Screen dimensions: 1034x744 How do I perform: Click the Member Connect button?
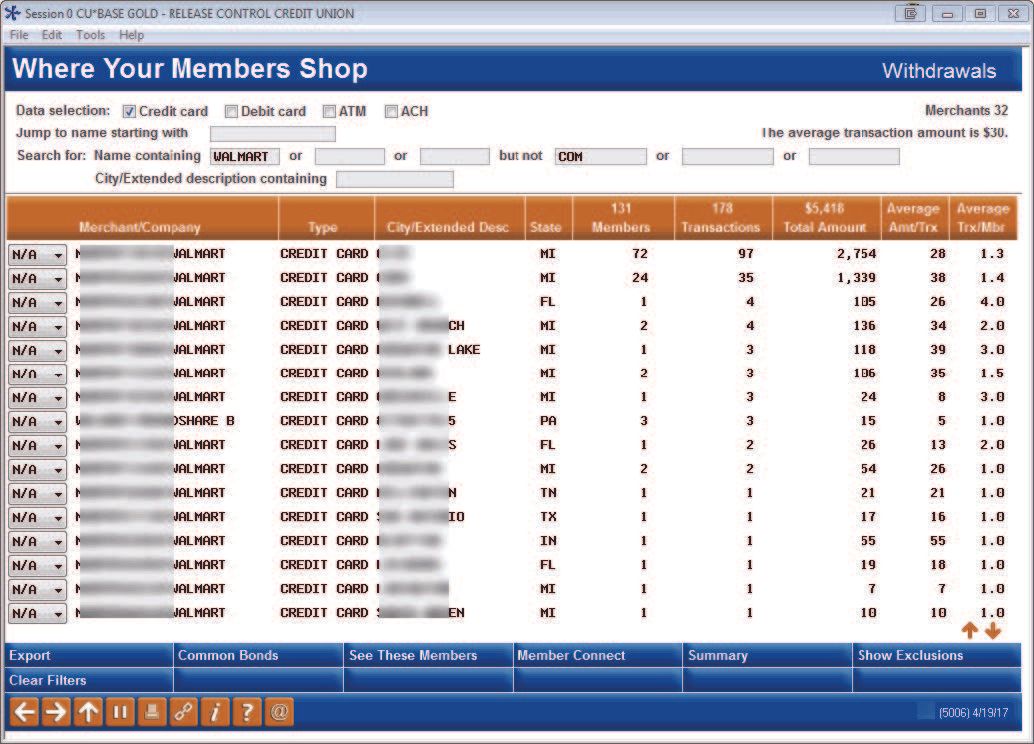pyautogui.click(x=597, y=656)
